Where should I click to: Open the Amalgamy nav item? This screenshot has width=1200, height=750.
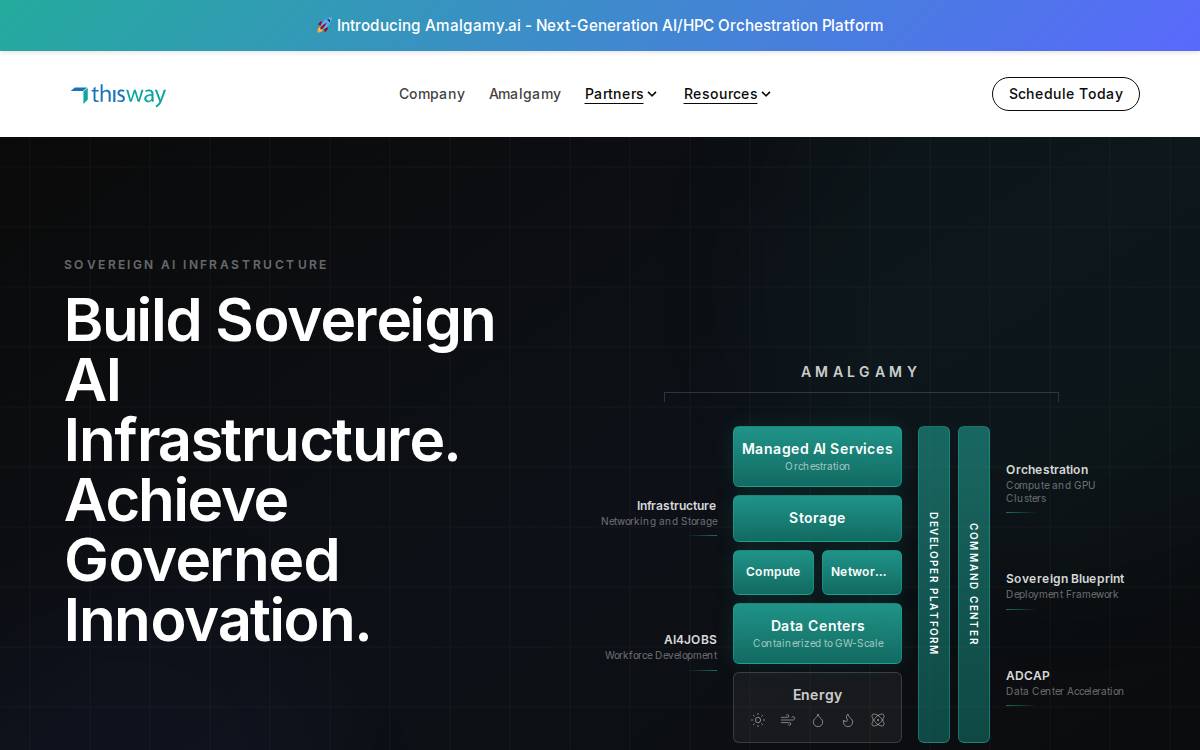(x=525, y=94)
